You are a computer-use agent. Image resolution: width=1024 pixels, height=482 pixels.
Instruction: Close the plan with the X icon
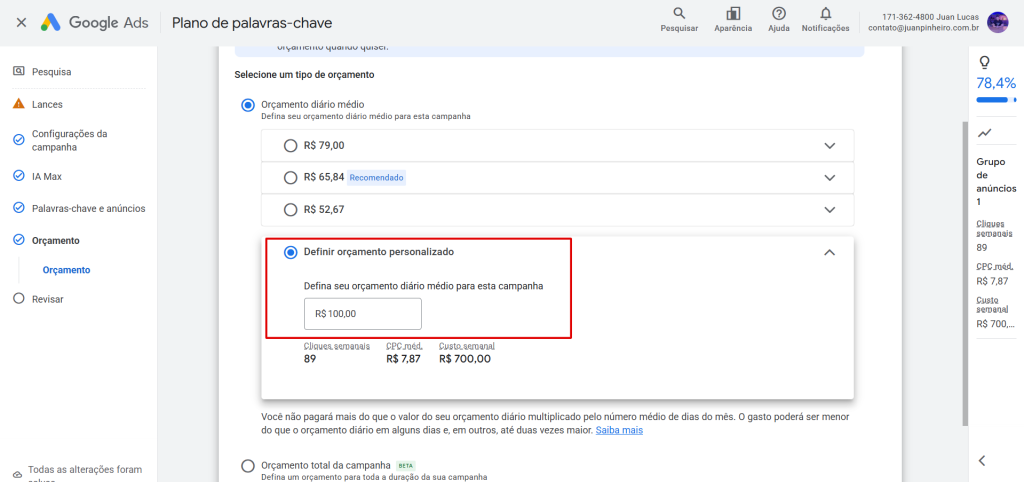click(22, 23)
